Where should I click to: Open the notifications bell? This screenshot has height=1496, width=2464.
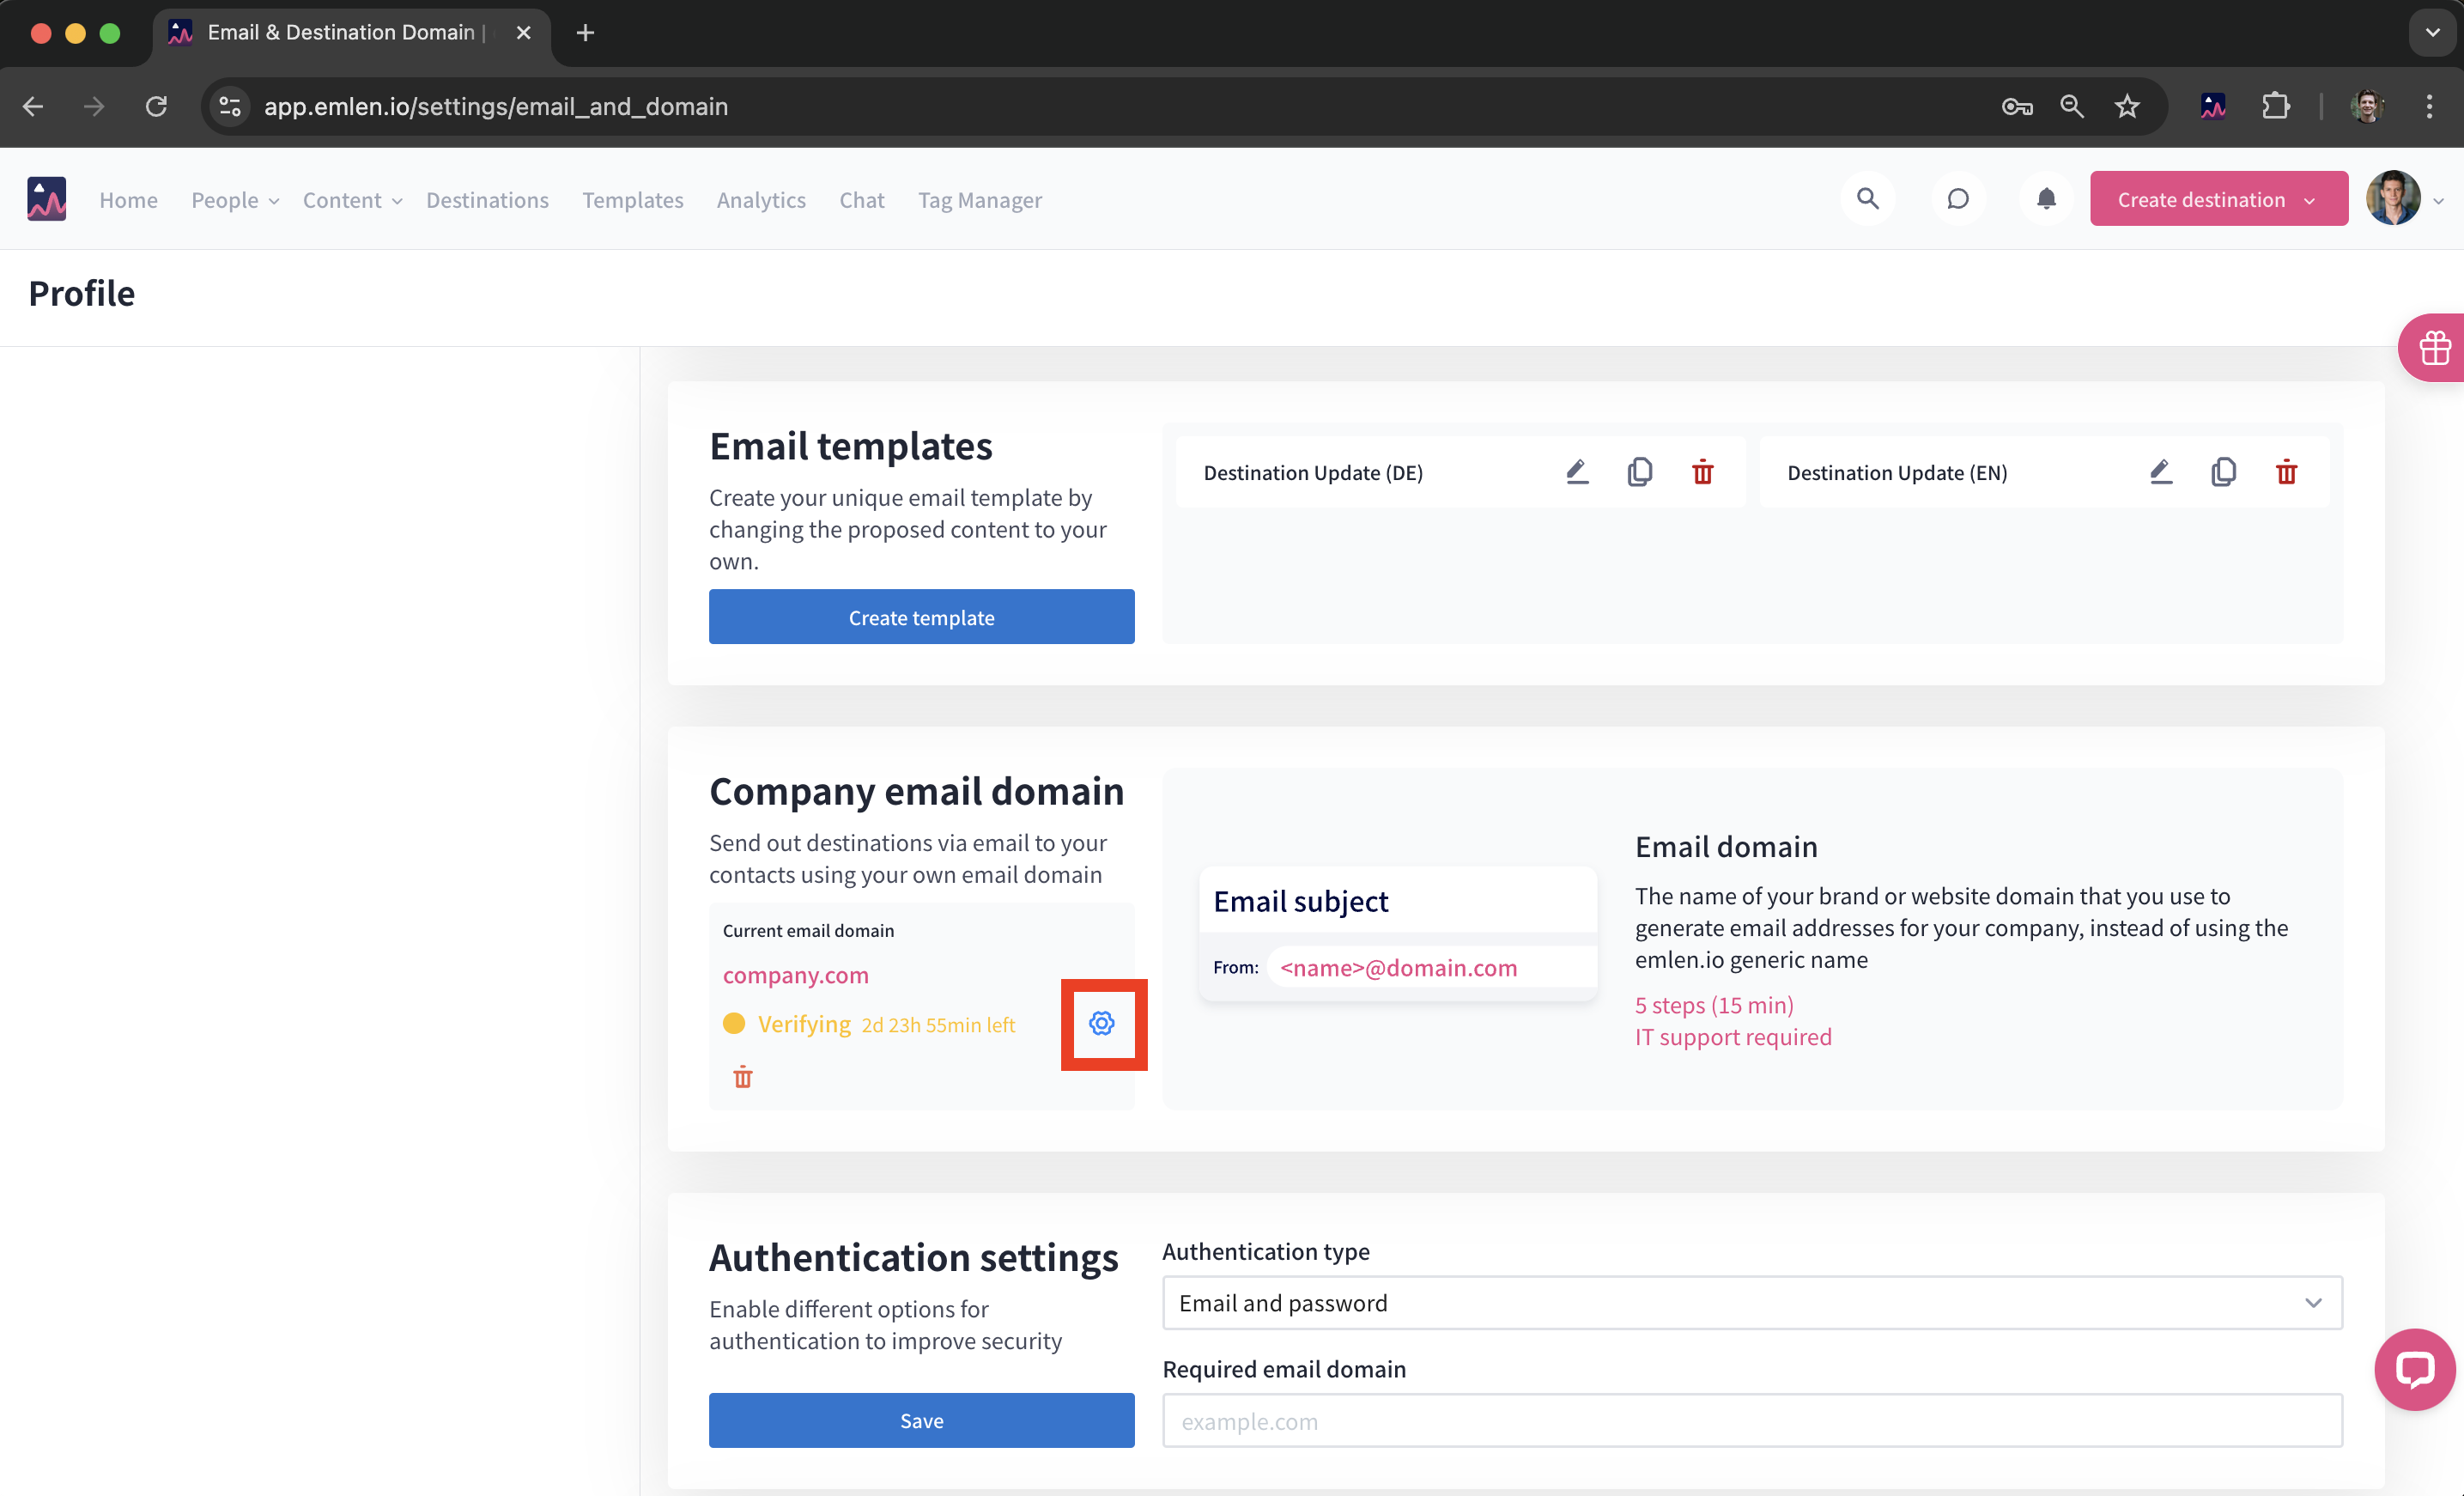tap(2046, 199)
